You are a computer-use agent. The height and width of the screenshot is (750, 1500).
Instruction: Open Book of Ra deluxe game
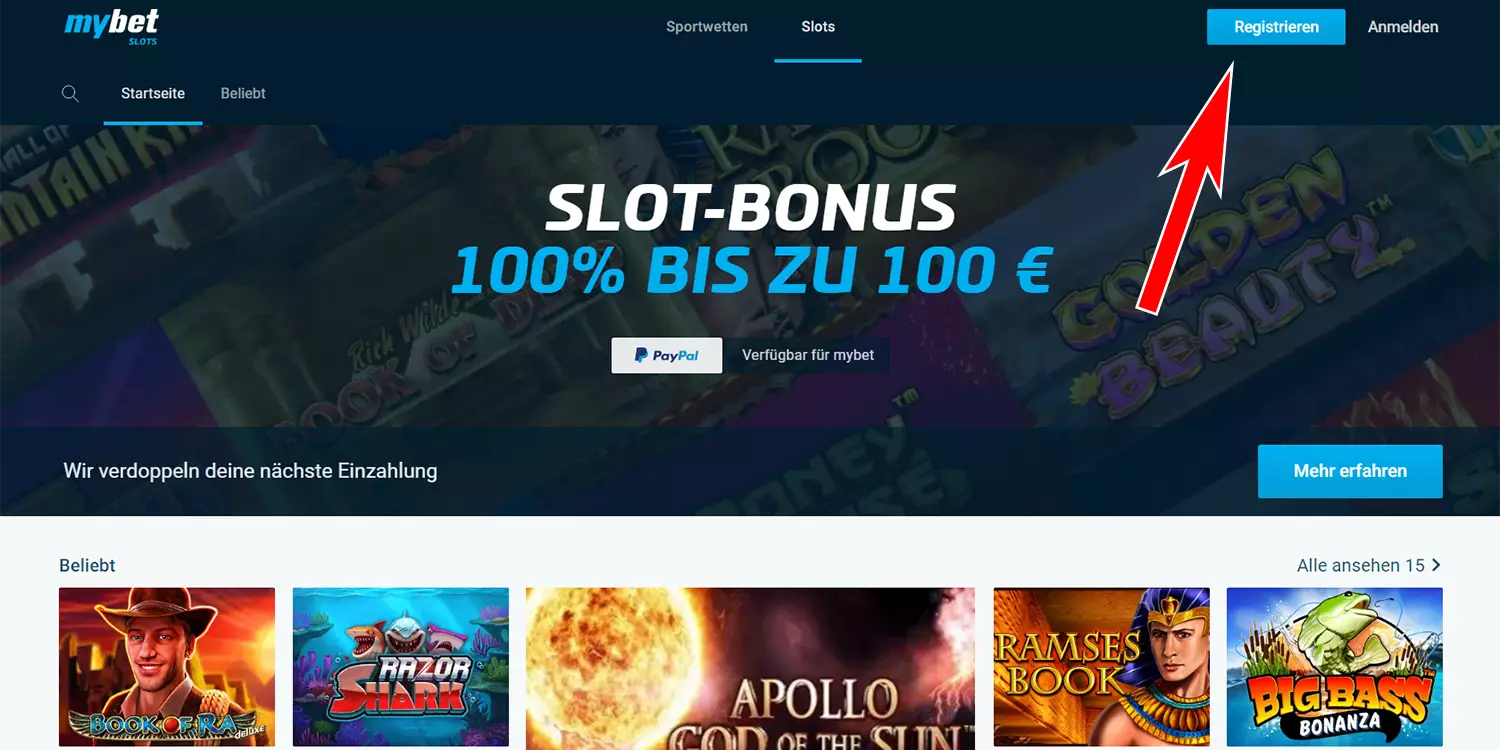[x=167, y=667]
